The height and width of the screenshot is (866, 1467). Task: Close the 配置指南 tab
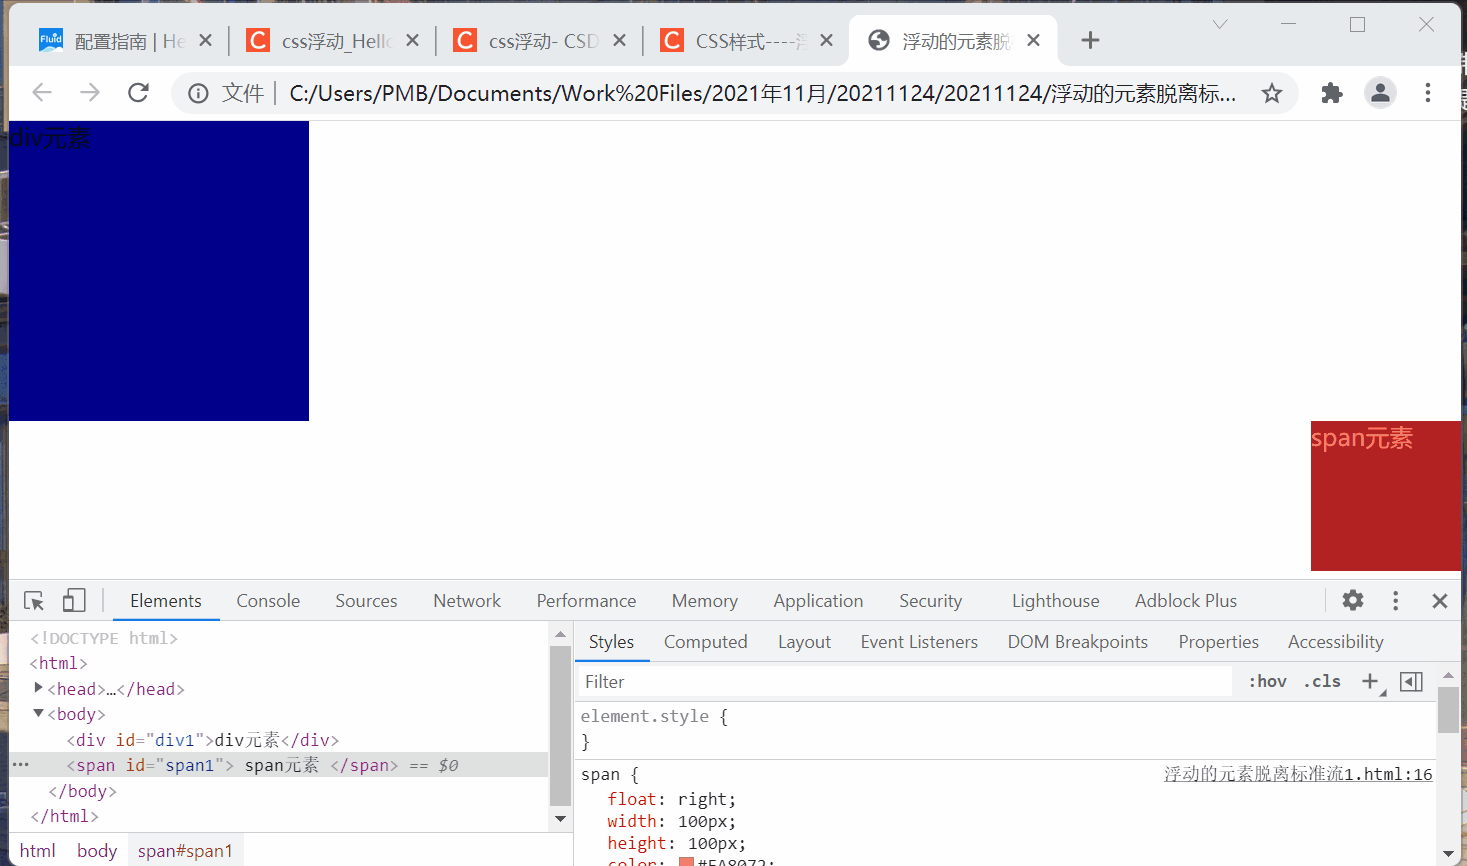[x=205, y=40]
